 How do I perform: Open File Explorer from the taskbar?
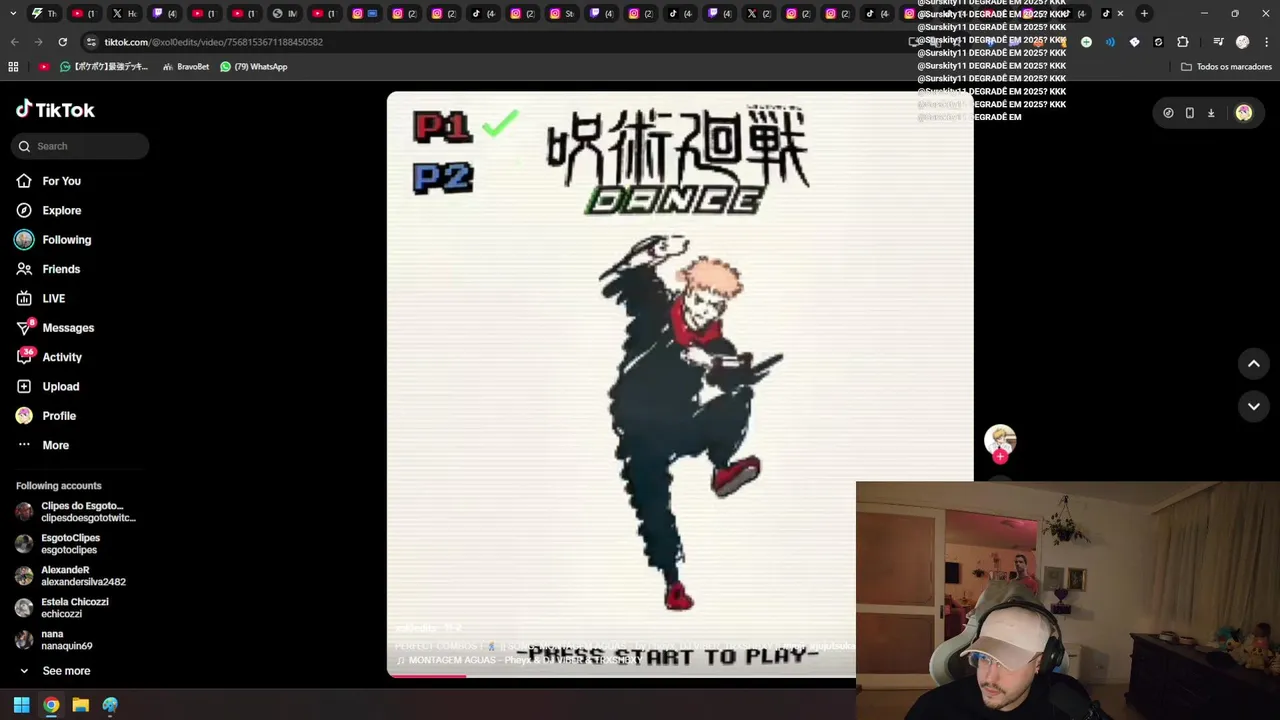(x=81, y=705)
